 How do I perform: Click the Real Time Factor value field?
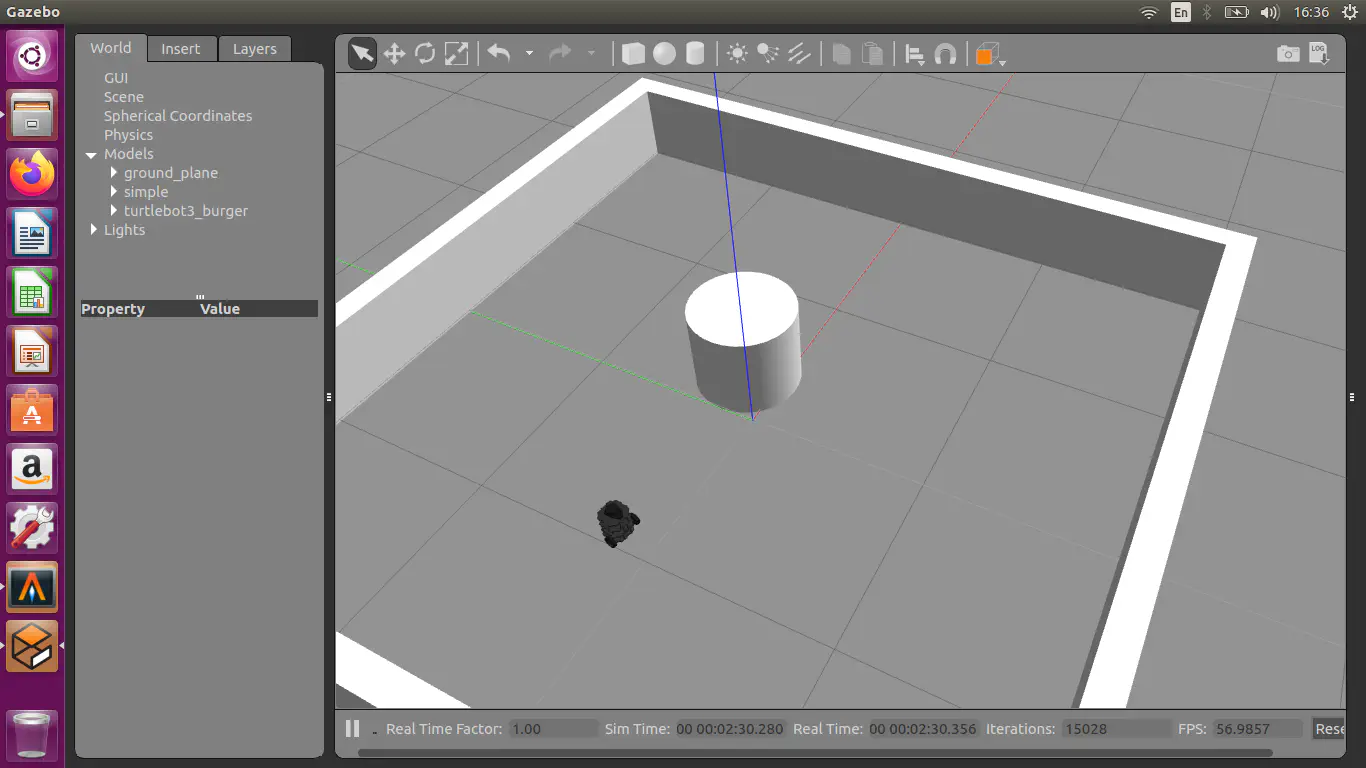[x=553, y=729]
